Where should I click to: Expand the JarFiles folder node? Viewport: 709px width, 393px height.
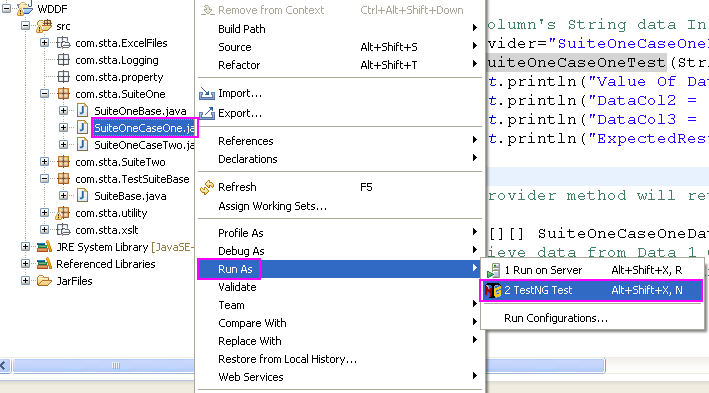[x=25, y=281]
